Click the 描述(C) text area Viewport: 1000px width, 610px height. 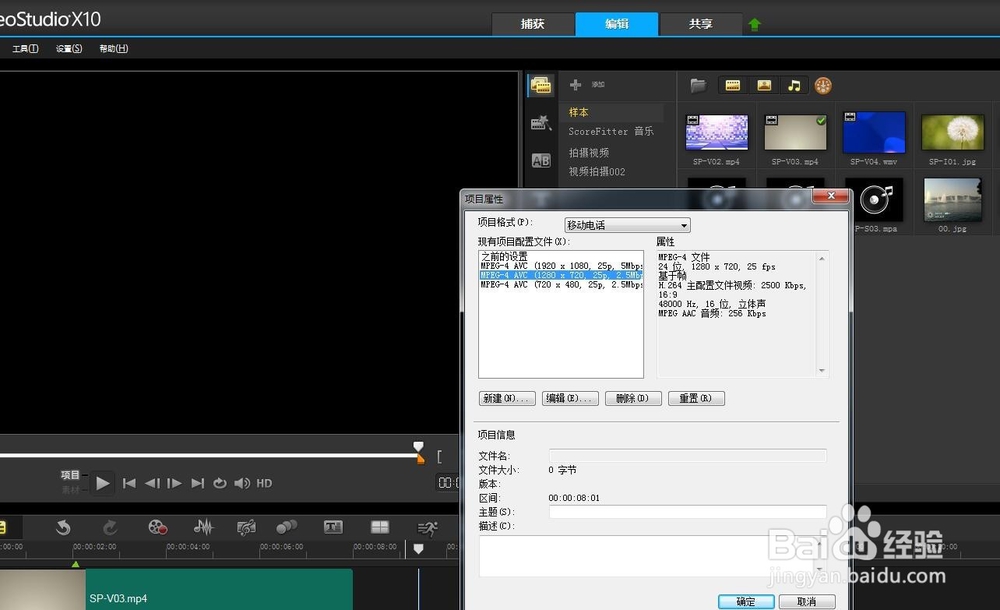[x=653, y=556]
